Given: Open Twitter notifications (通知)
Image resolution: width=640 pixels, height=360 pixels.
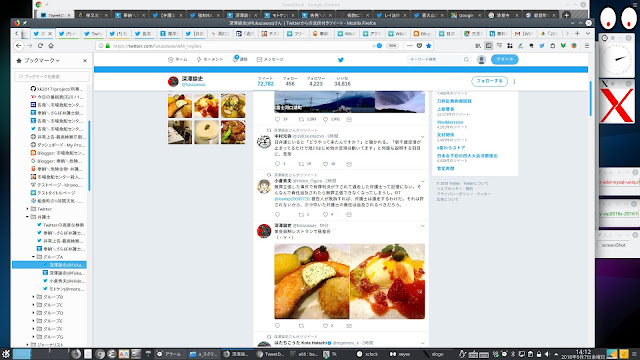Looking at the screenshot, I should [x=240, y=59].
